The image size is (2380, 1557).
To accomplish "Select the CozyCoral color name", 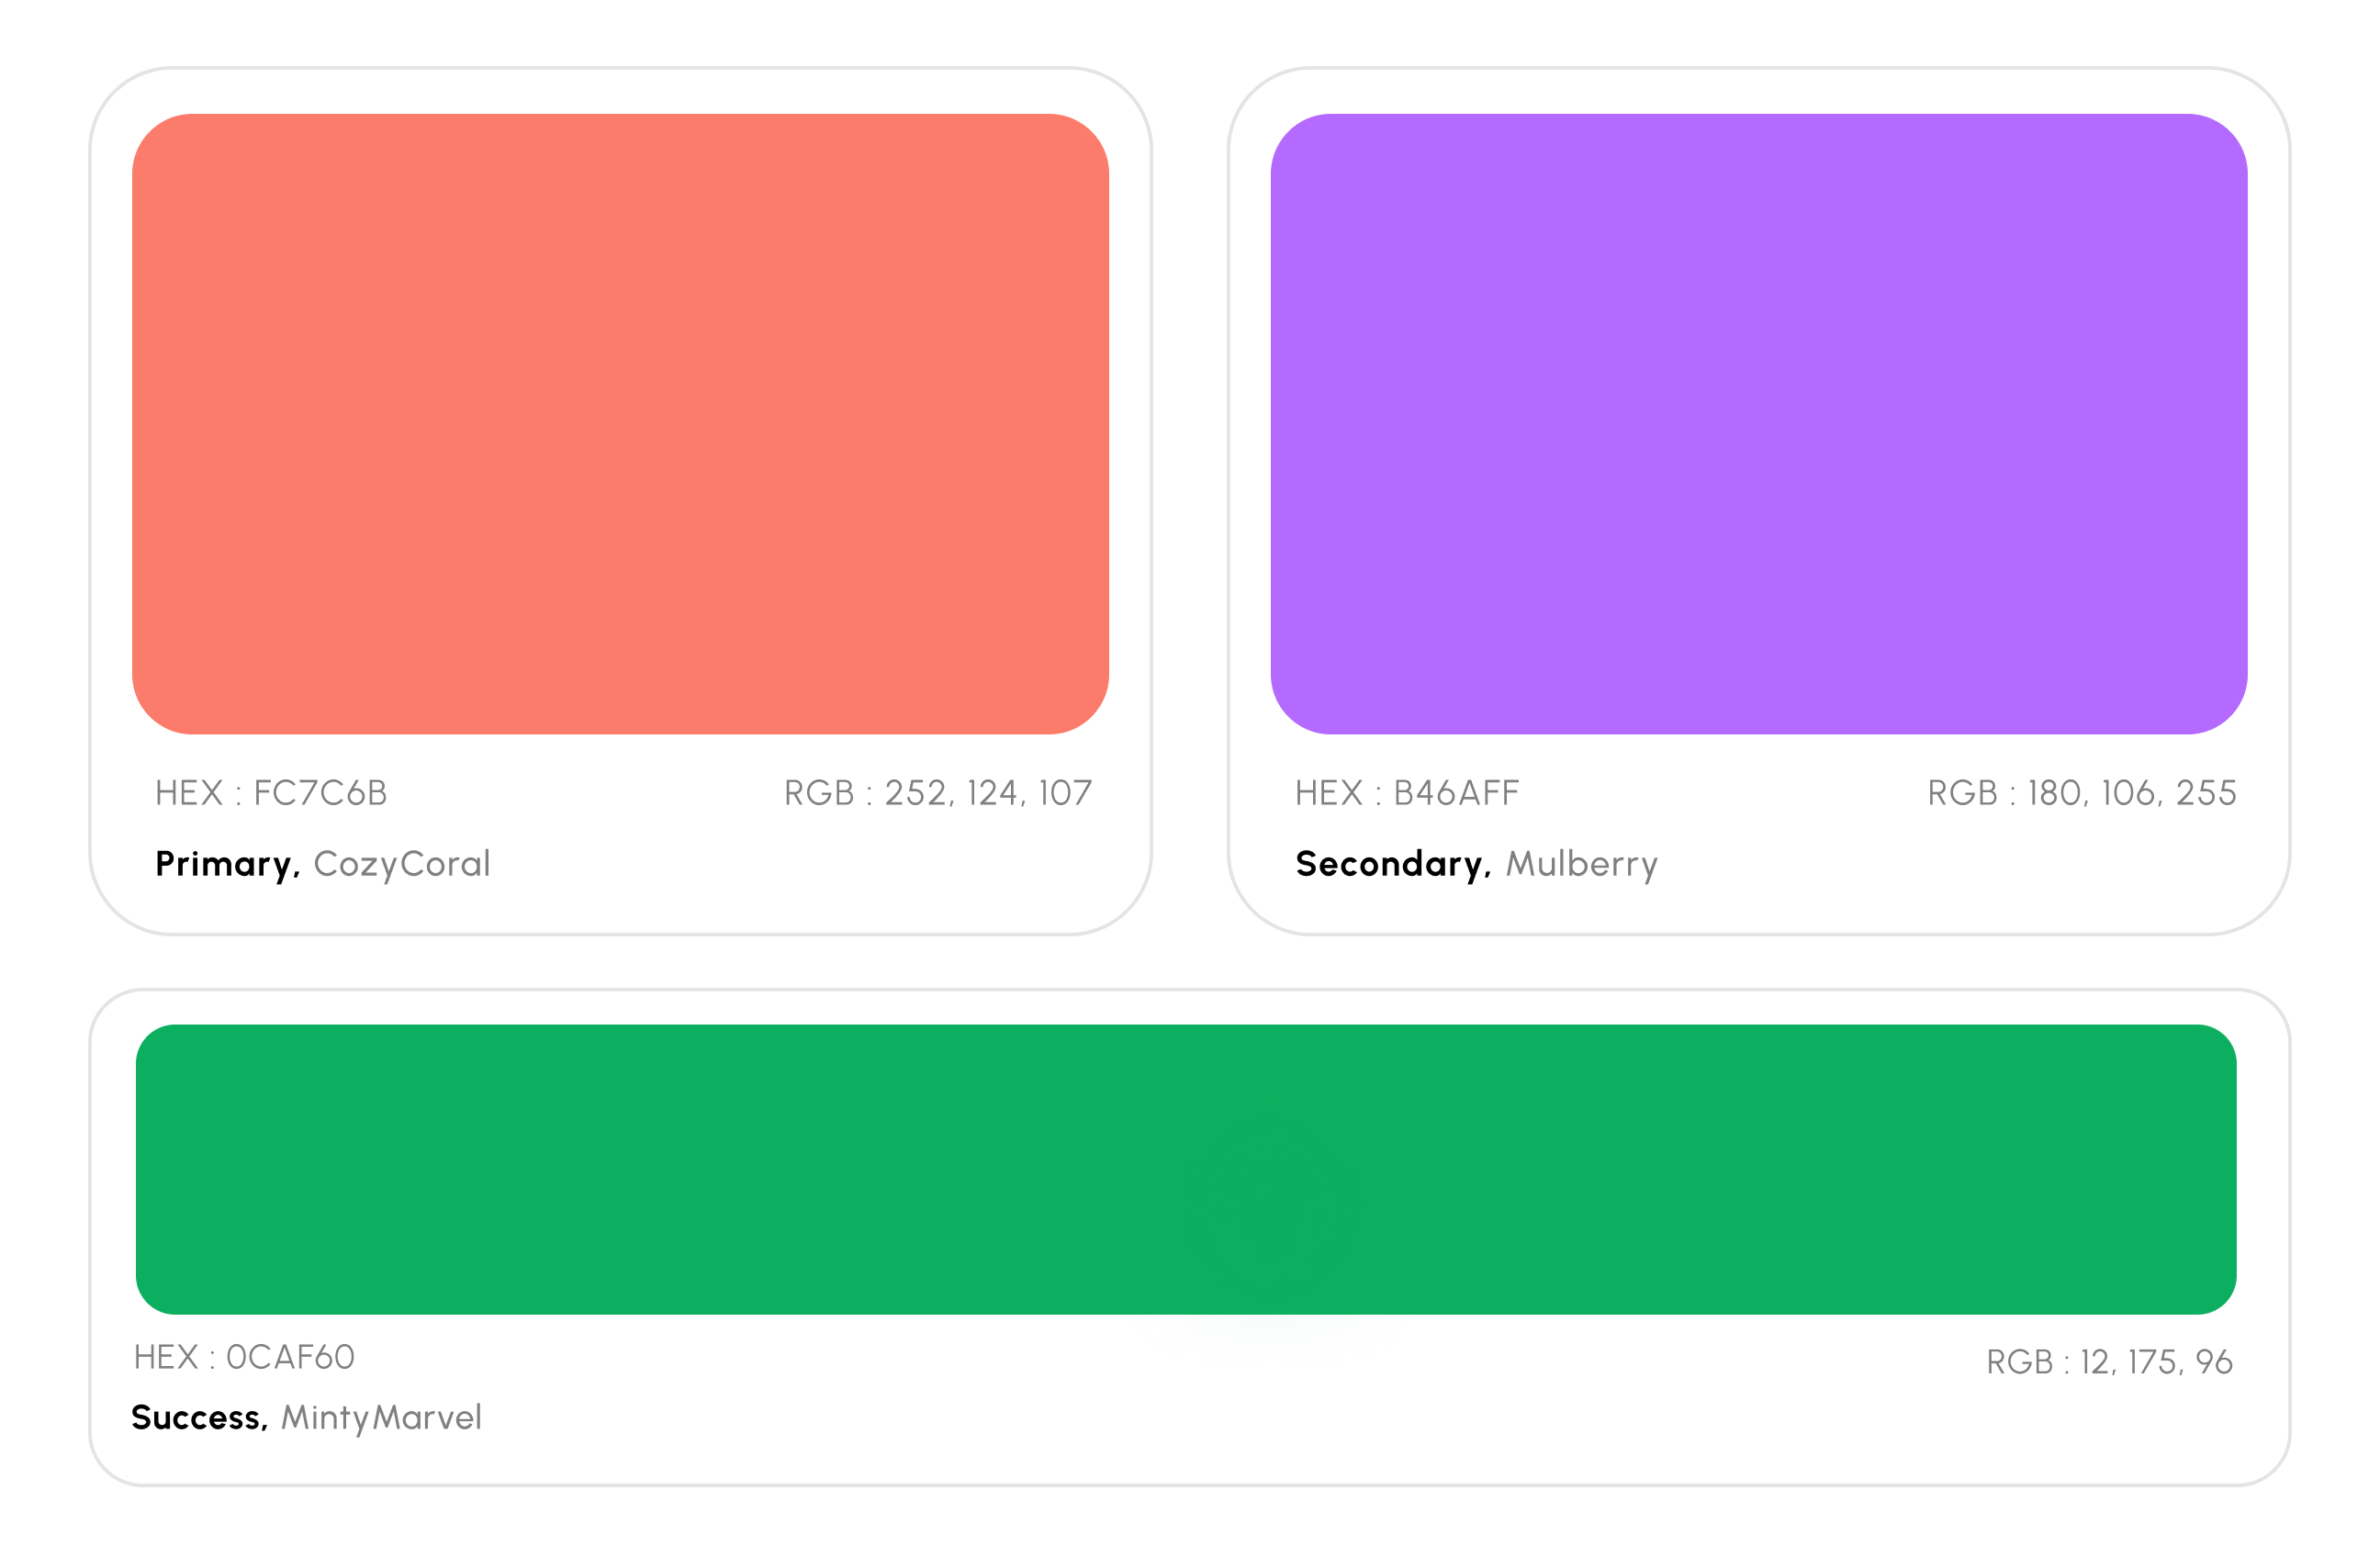I will [x=402, y=864].
